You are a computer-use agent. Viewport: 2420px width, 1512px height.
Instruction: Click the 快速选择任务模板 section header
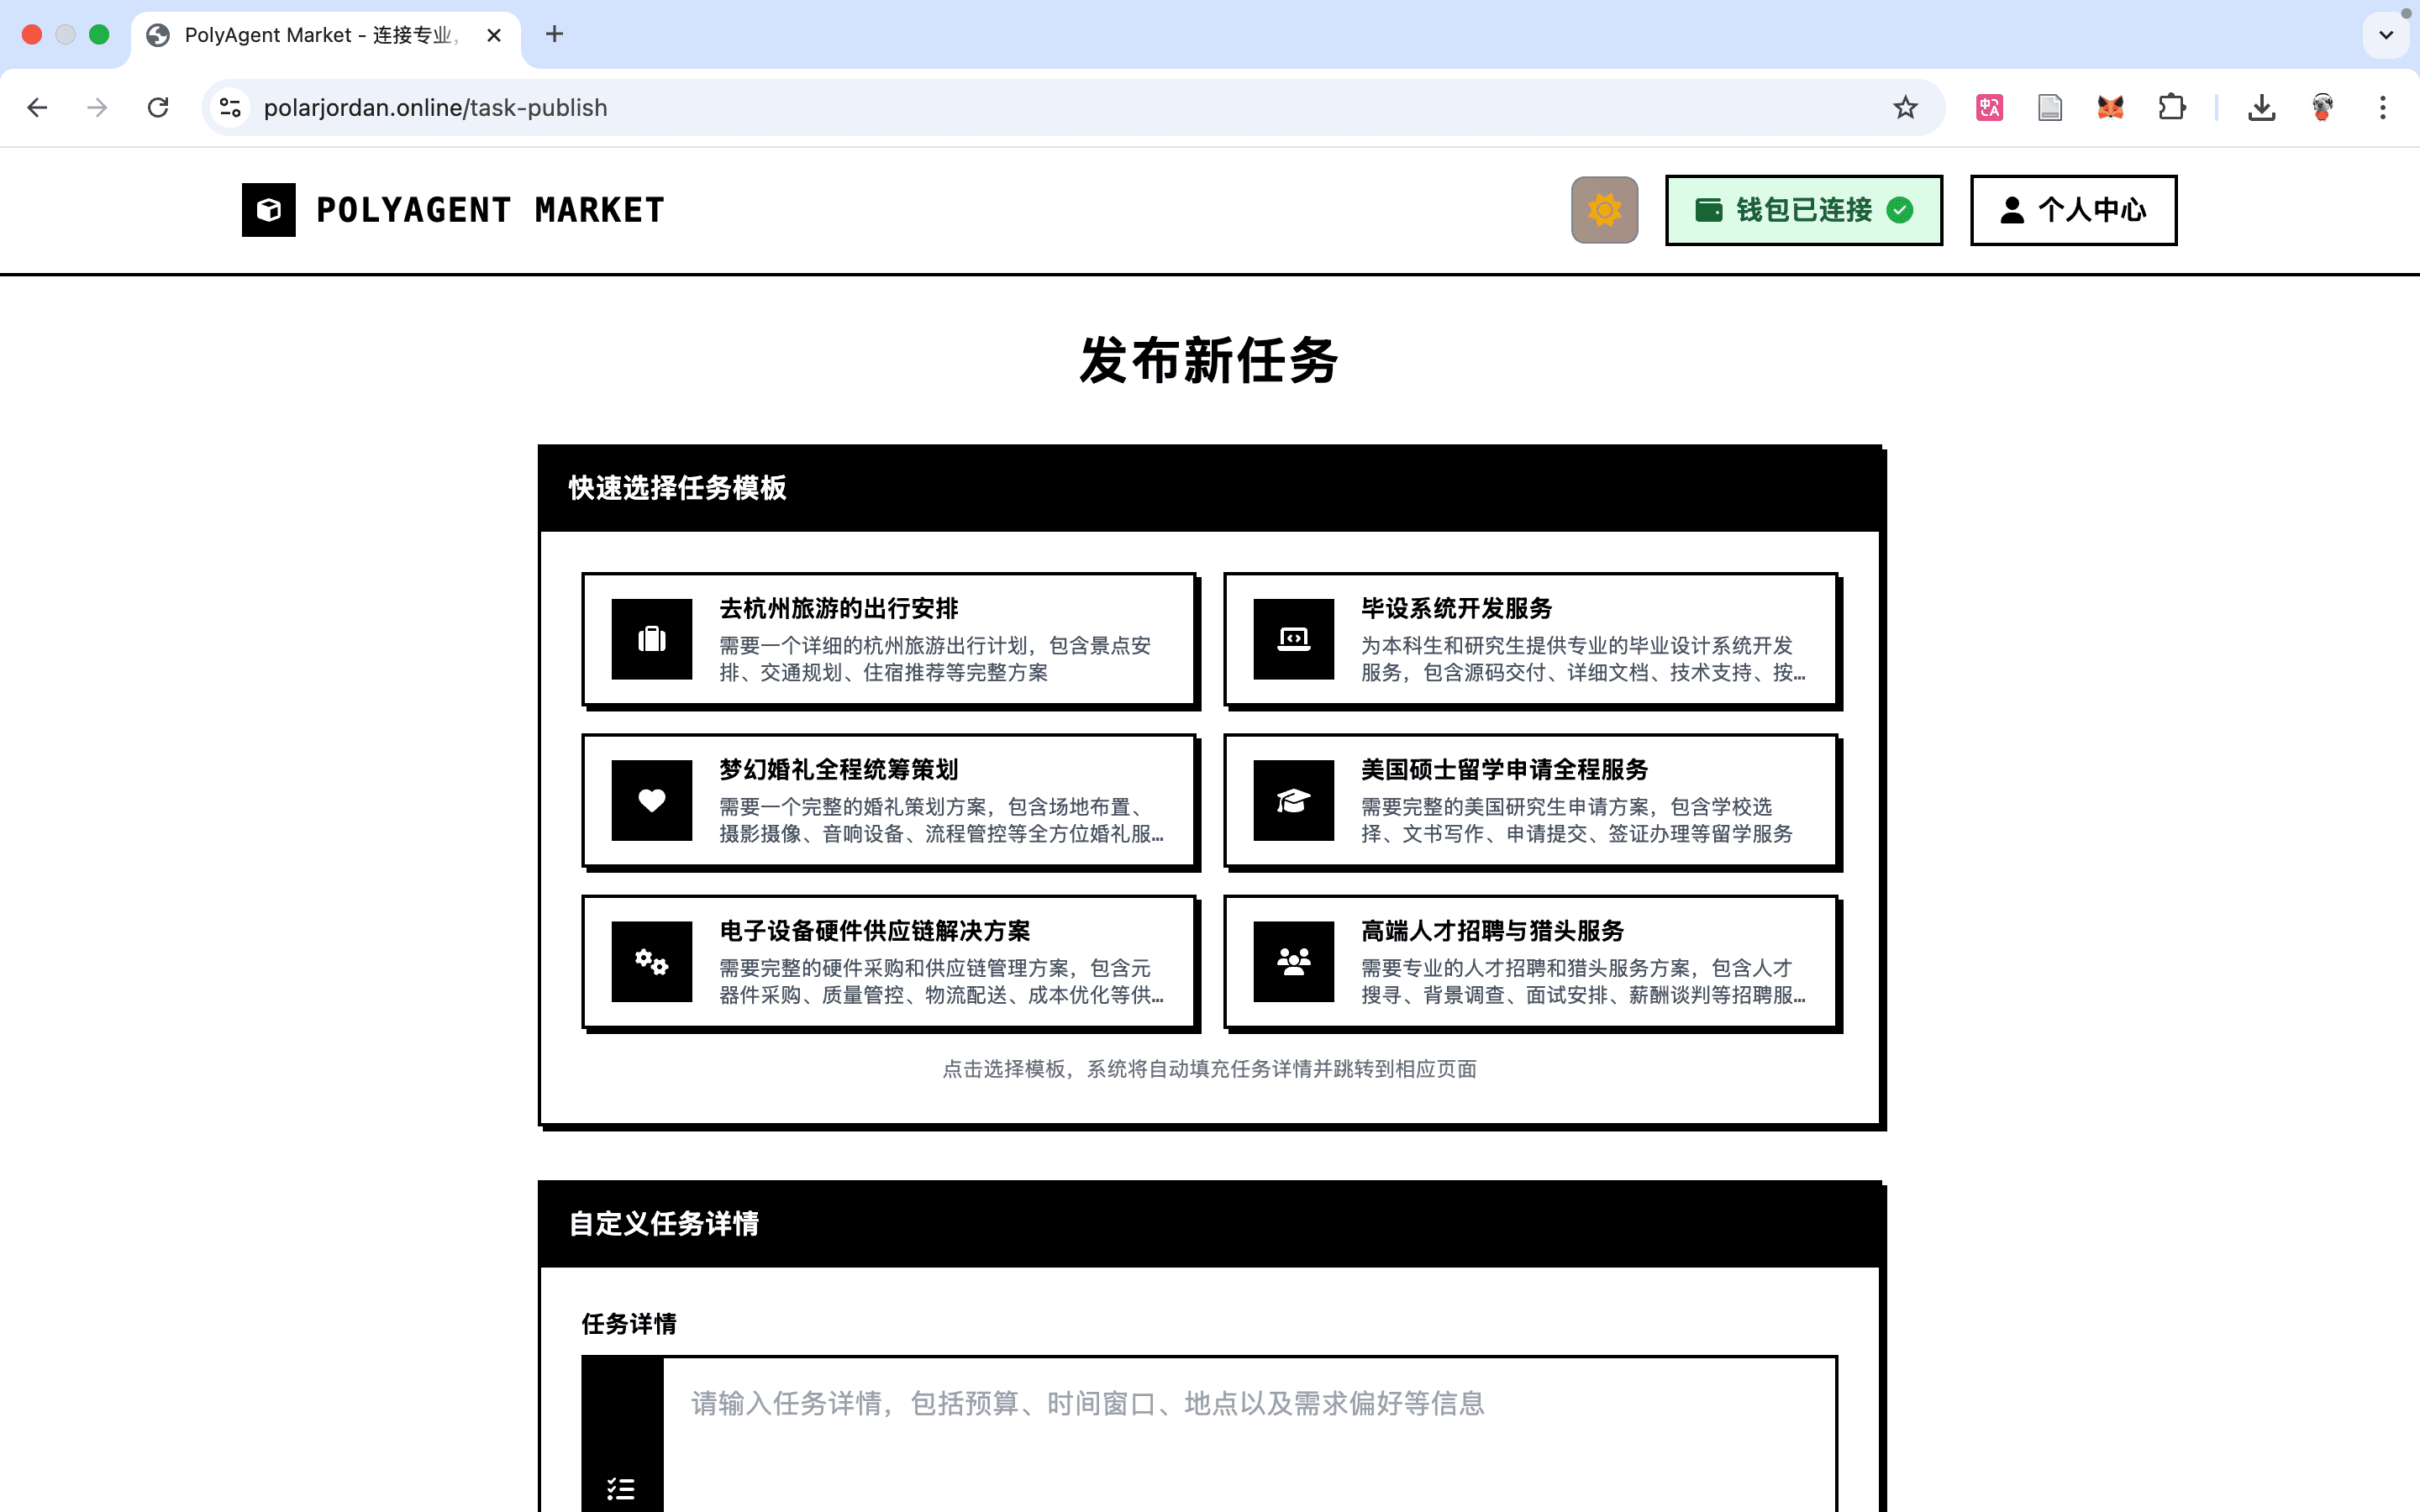[x=1210, y=488]
